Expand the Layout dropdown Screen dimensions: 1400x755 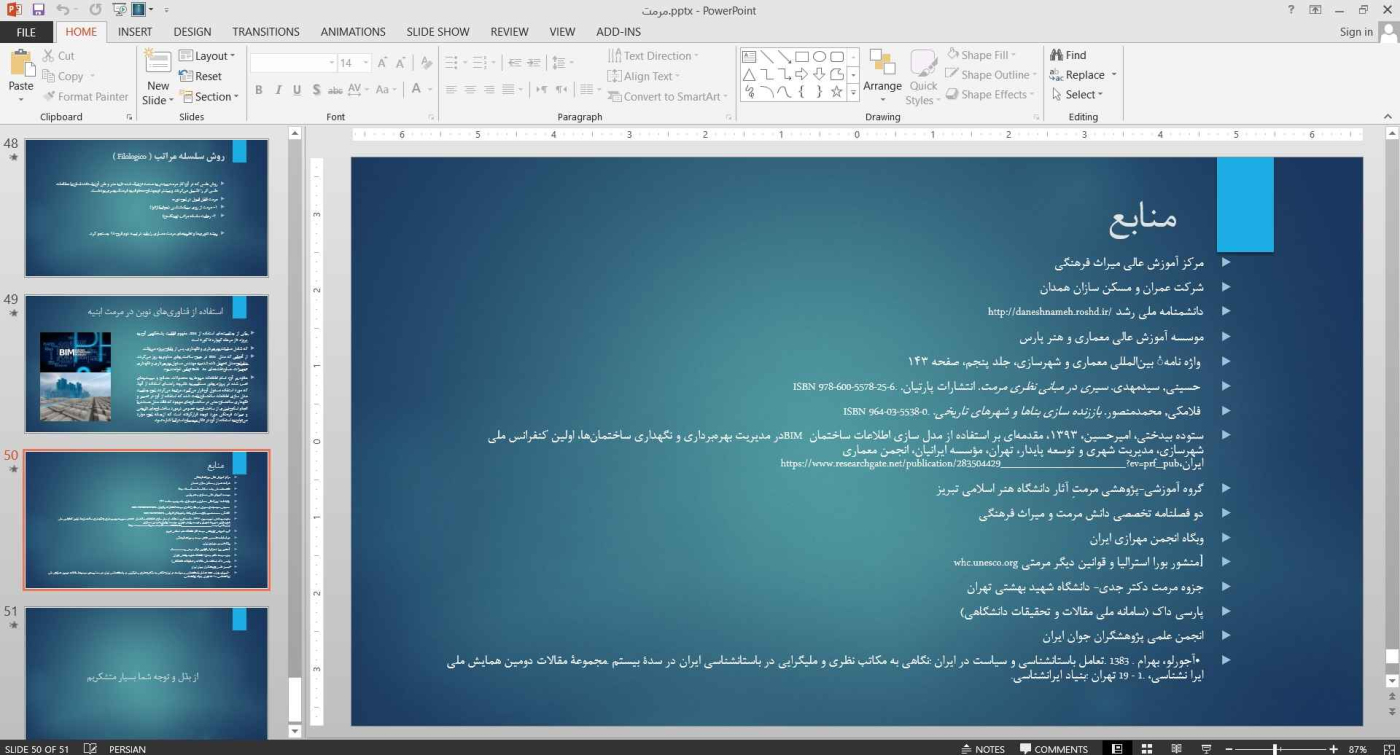[207, 56]
